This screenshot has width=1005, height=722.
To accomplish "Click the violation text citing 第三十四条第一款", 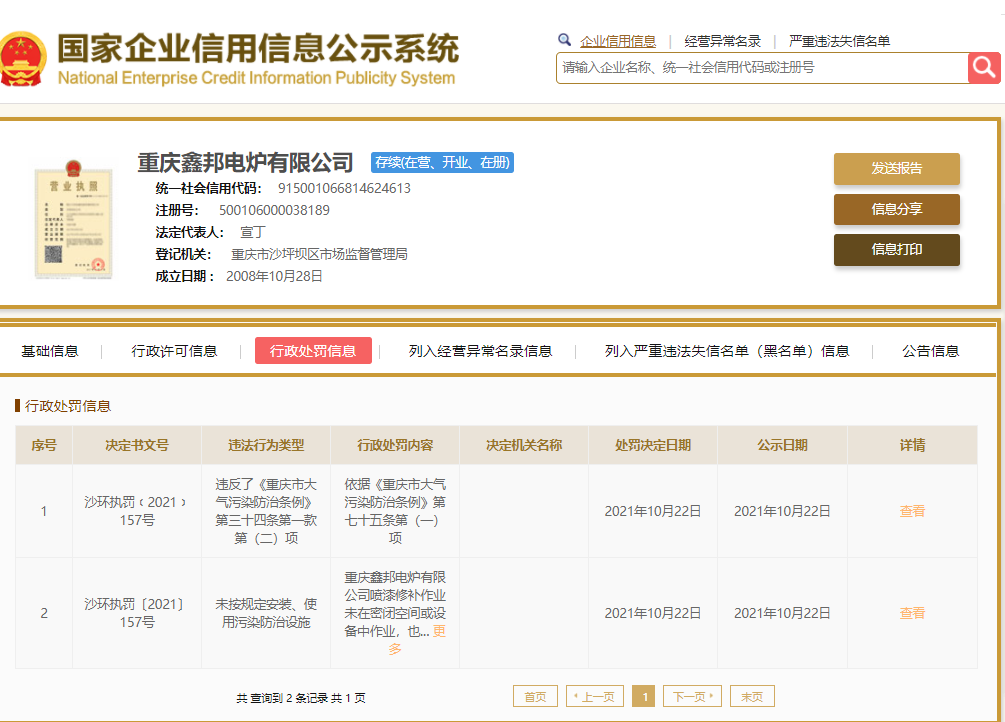I will [x=266, y=511].
